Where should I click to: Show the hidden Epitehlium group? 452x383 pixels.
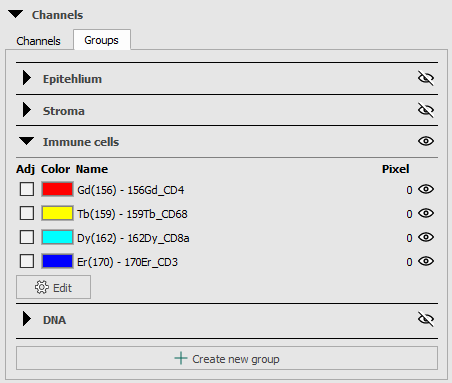coord(426,78)
